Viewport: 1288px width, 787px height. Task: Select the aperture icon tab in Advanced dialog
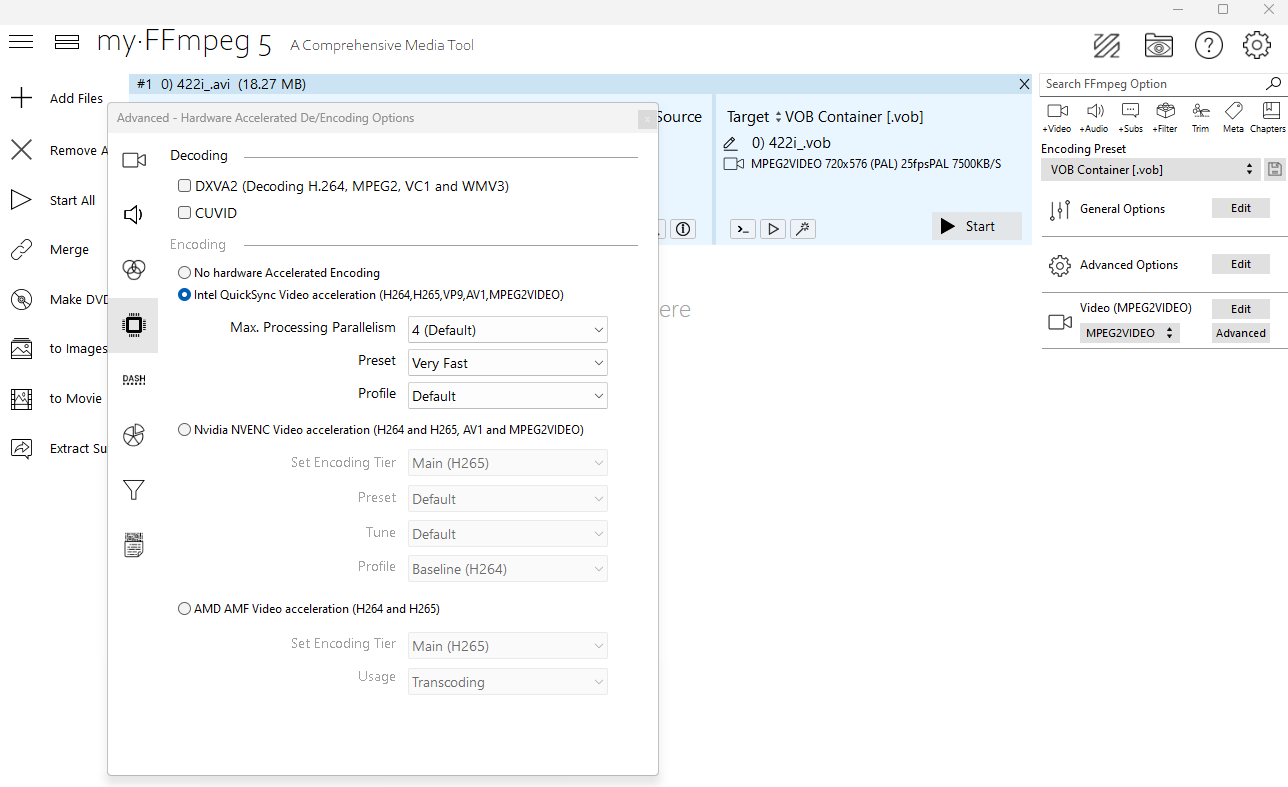coord(134,435)
